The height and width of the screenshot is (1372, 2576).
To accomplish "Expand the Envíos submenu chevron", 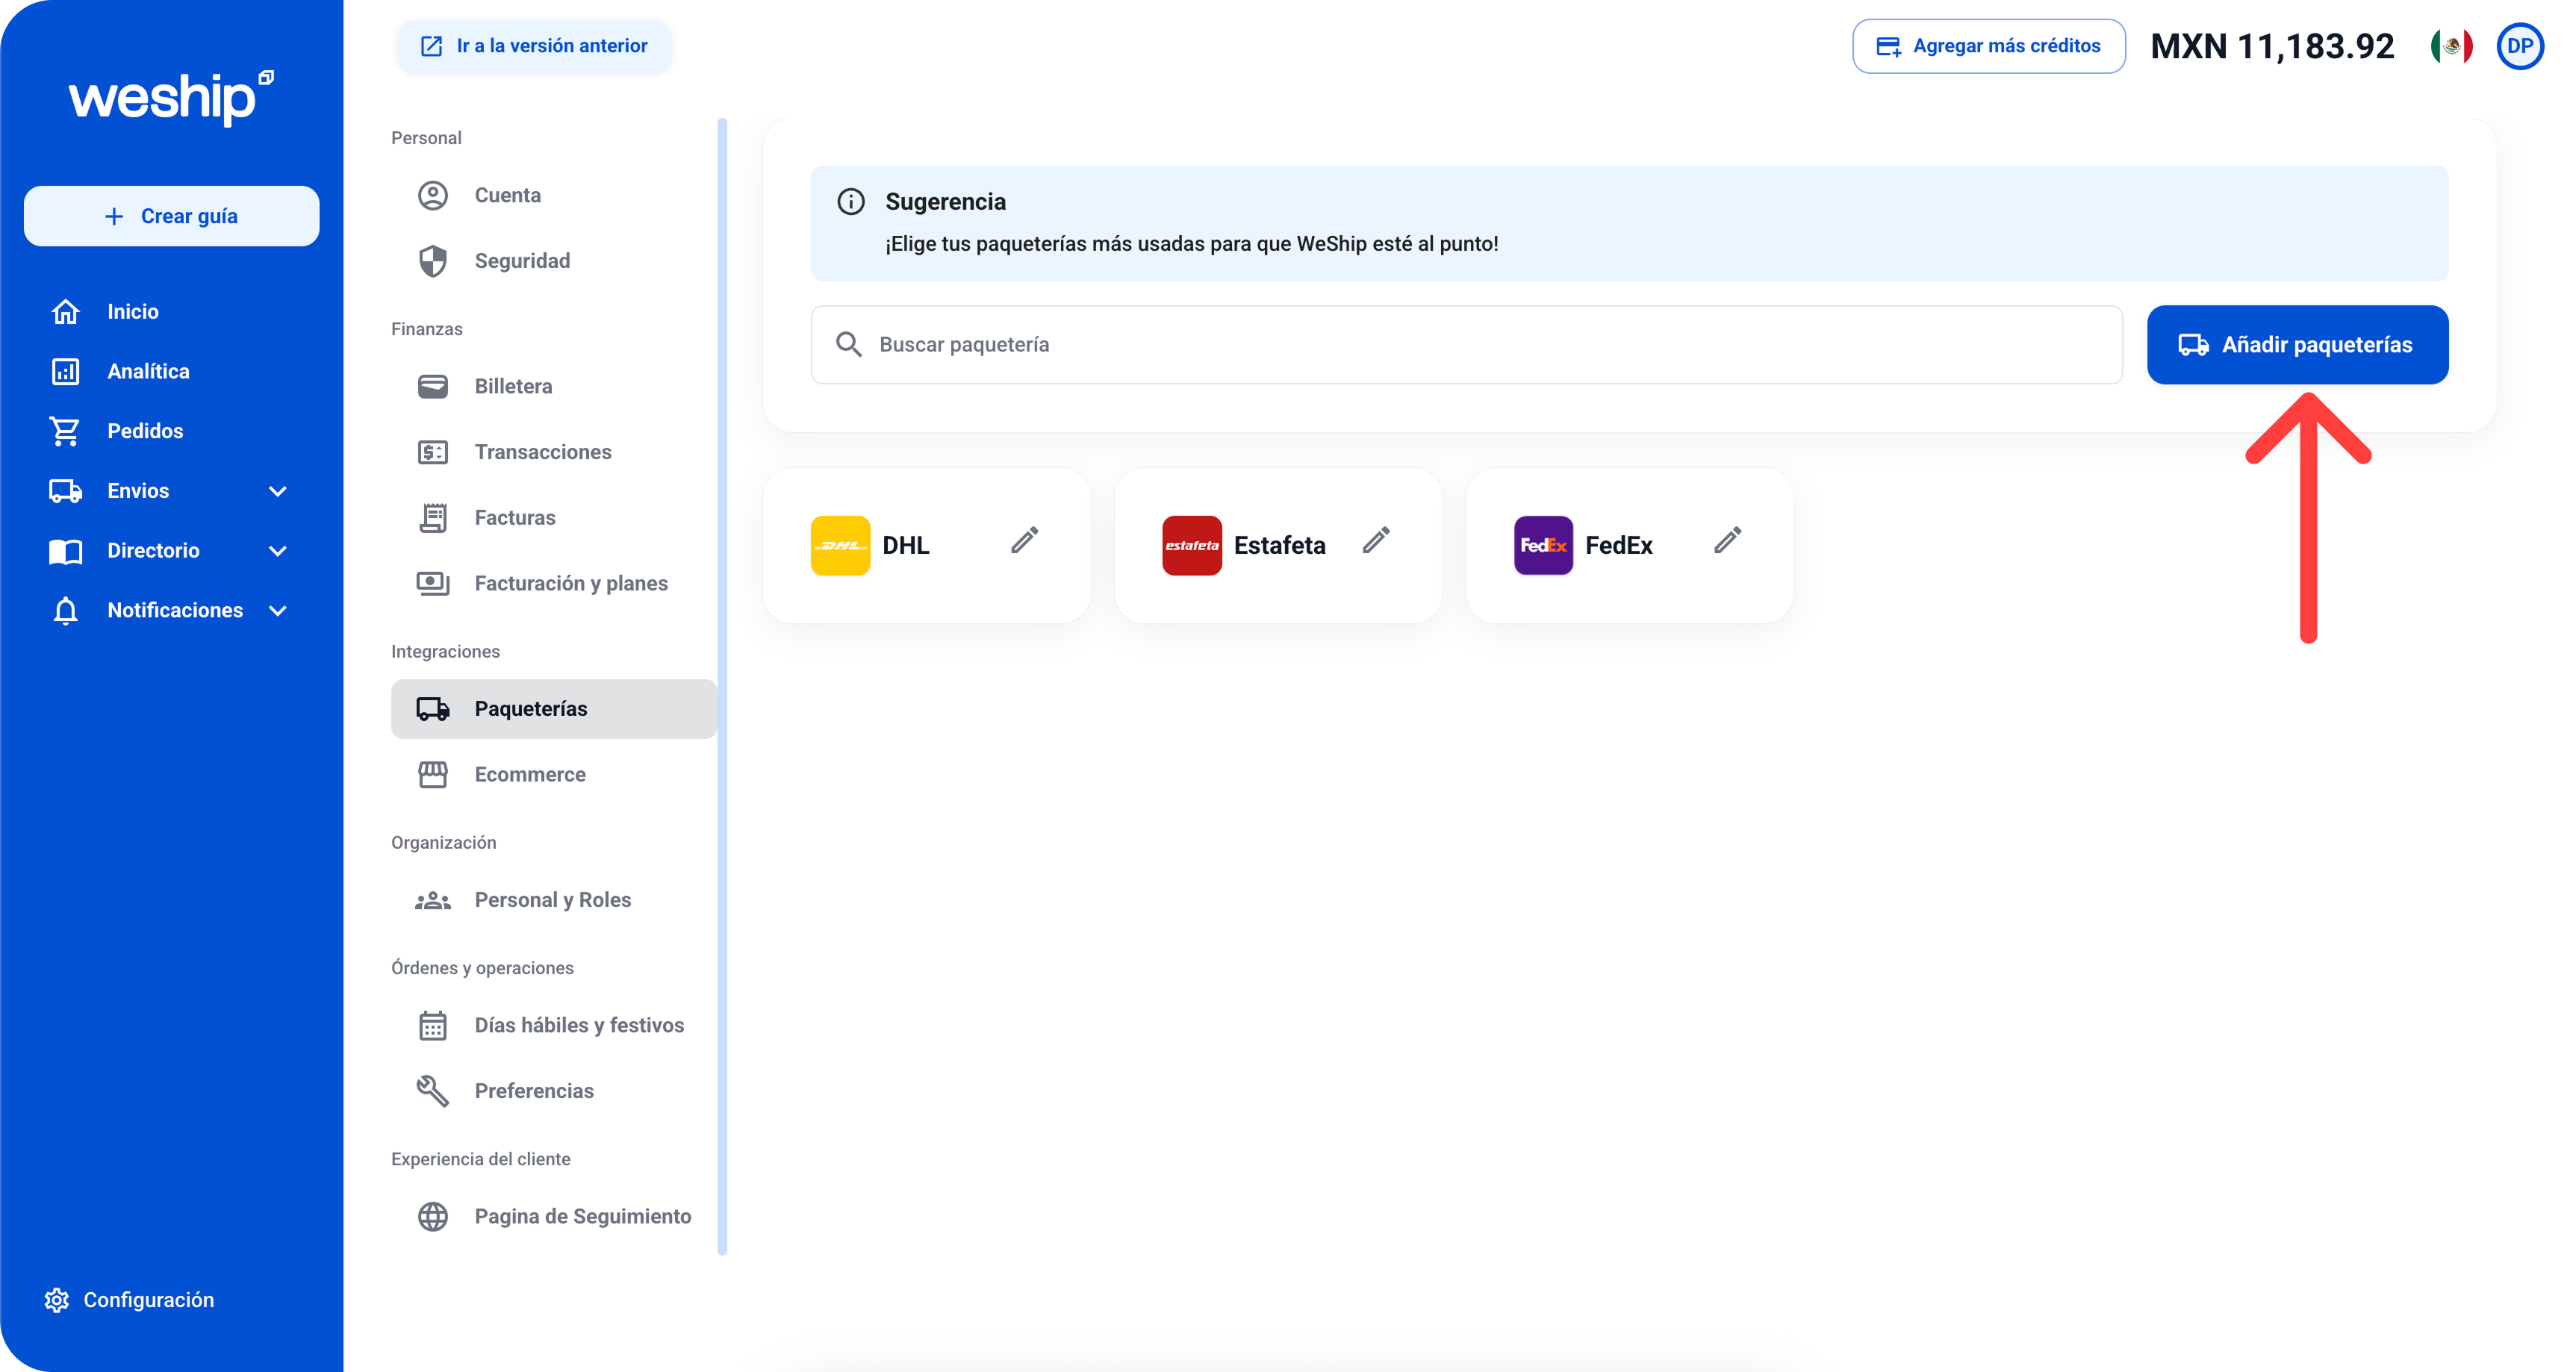I will (278, 491).
